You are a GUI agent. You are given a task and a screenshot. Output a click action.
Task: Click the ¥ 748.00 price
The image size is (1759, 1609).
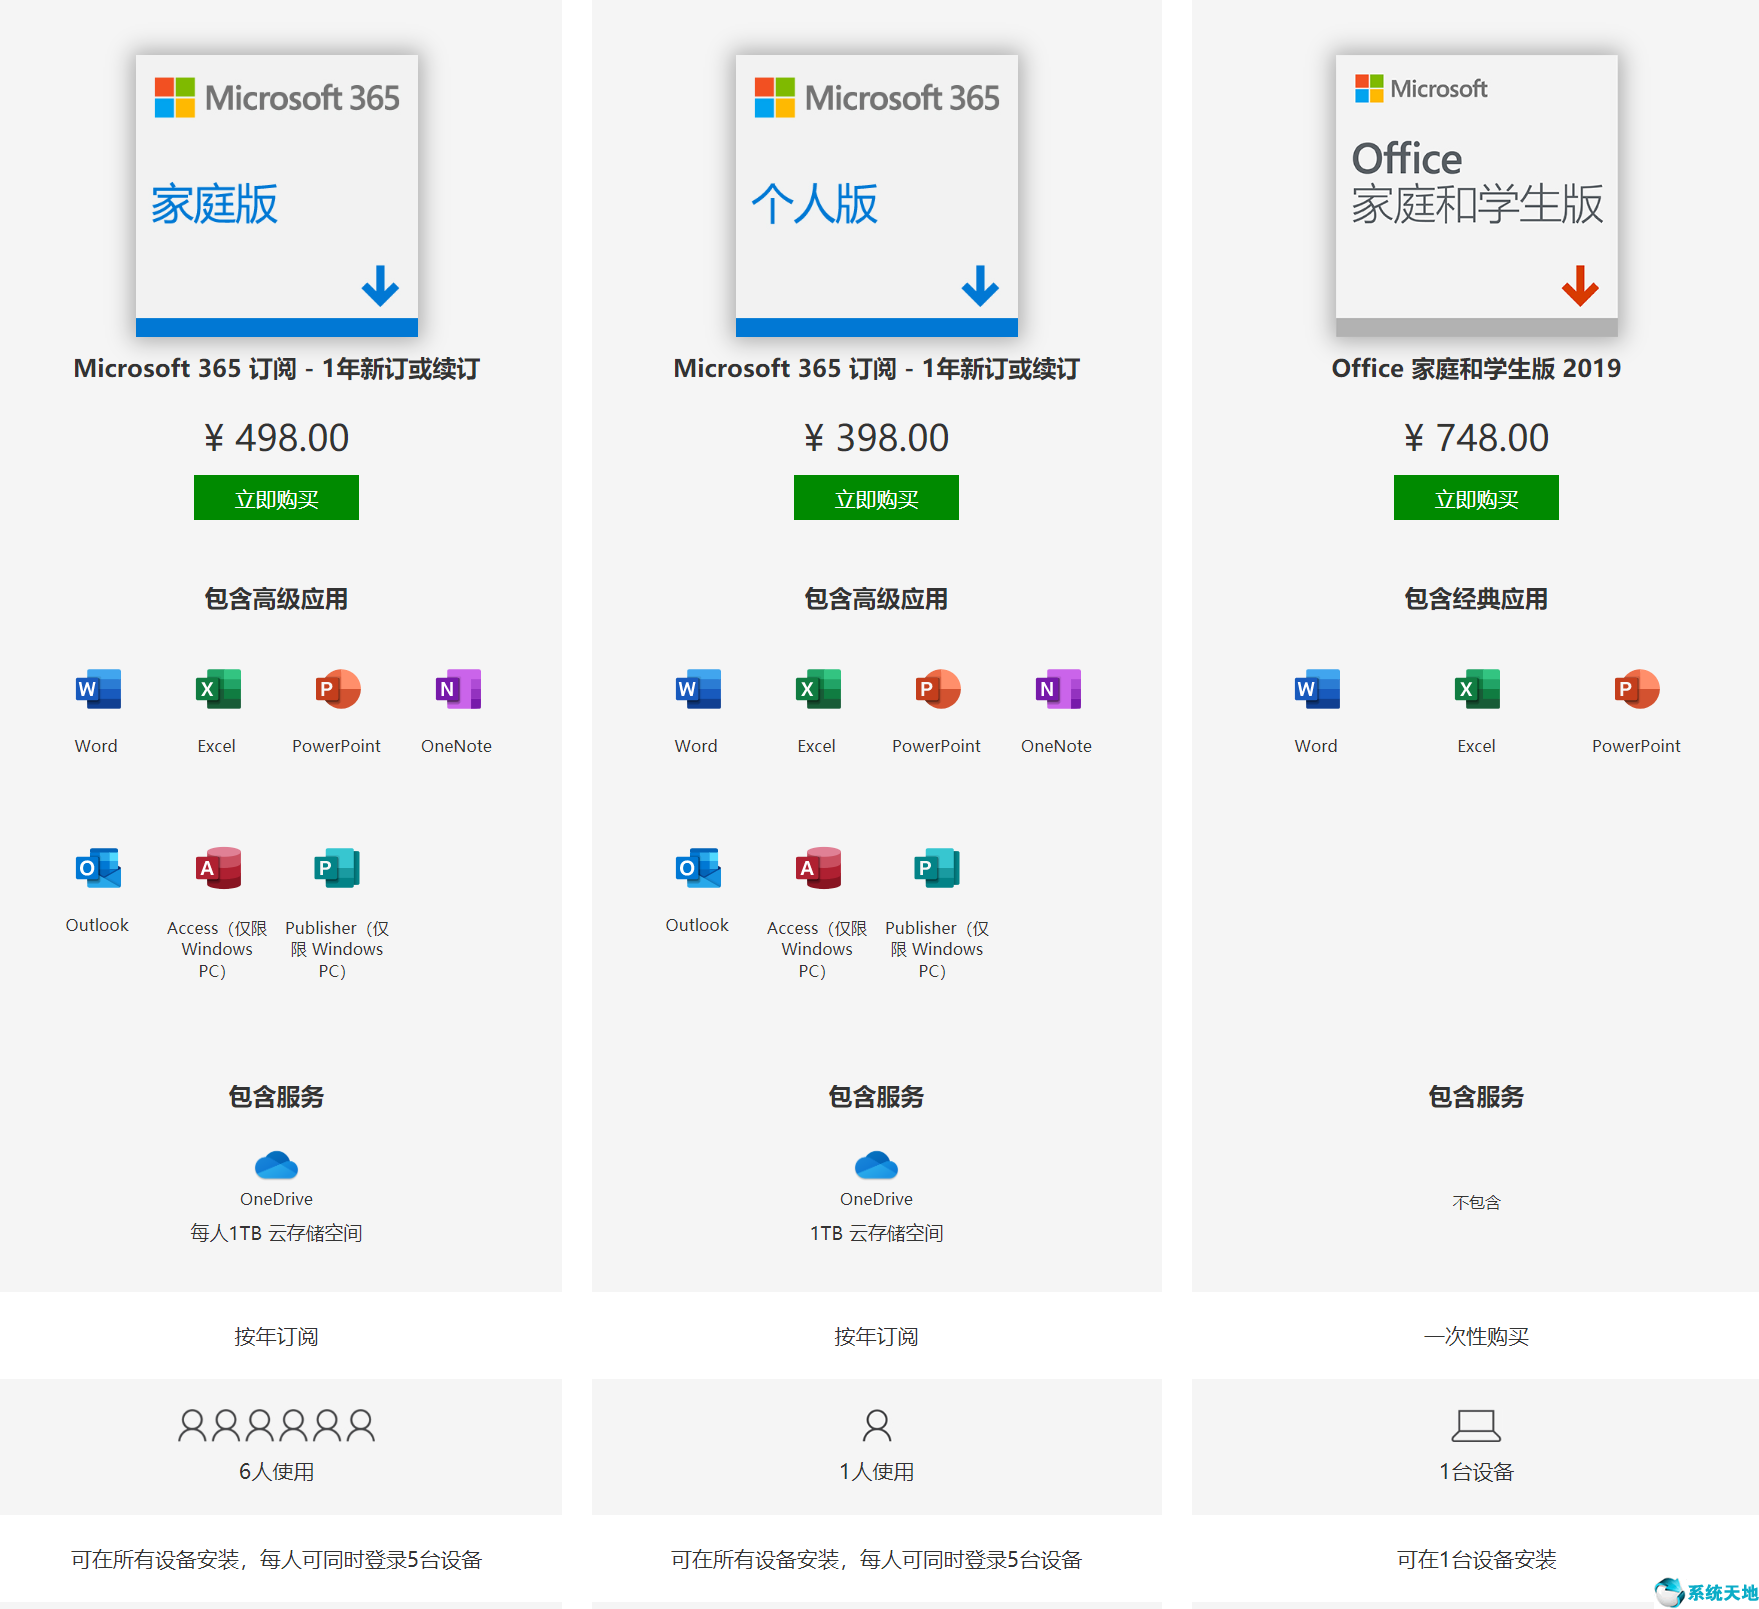click(x=1476, y=438)
